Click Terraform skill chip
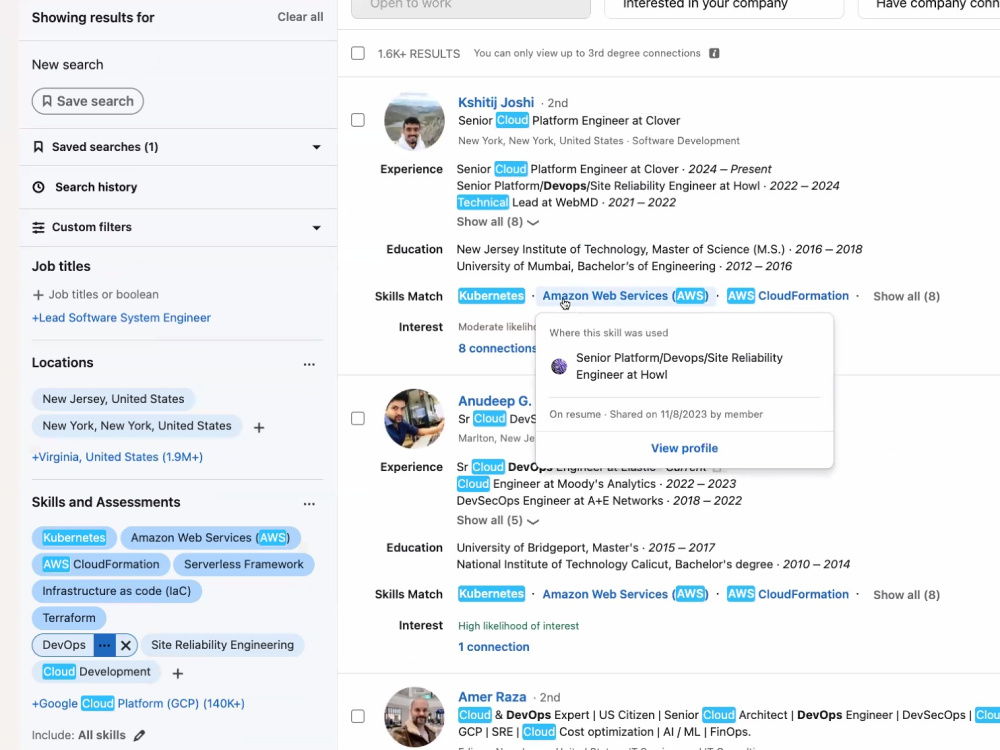 pos(69,618)
